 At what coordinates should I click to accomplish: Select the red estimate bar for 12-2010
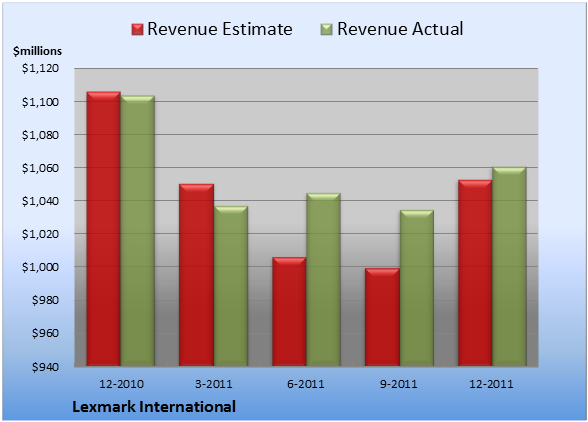tap(104, 229)
